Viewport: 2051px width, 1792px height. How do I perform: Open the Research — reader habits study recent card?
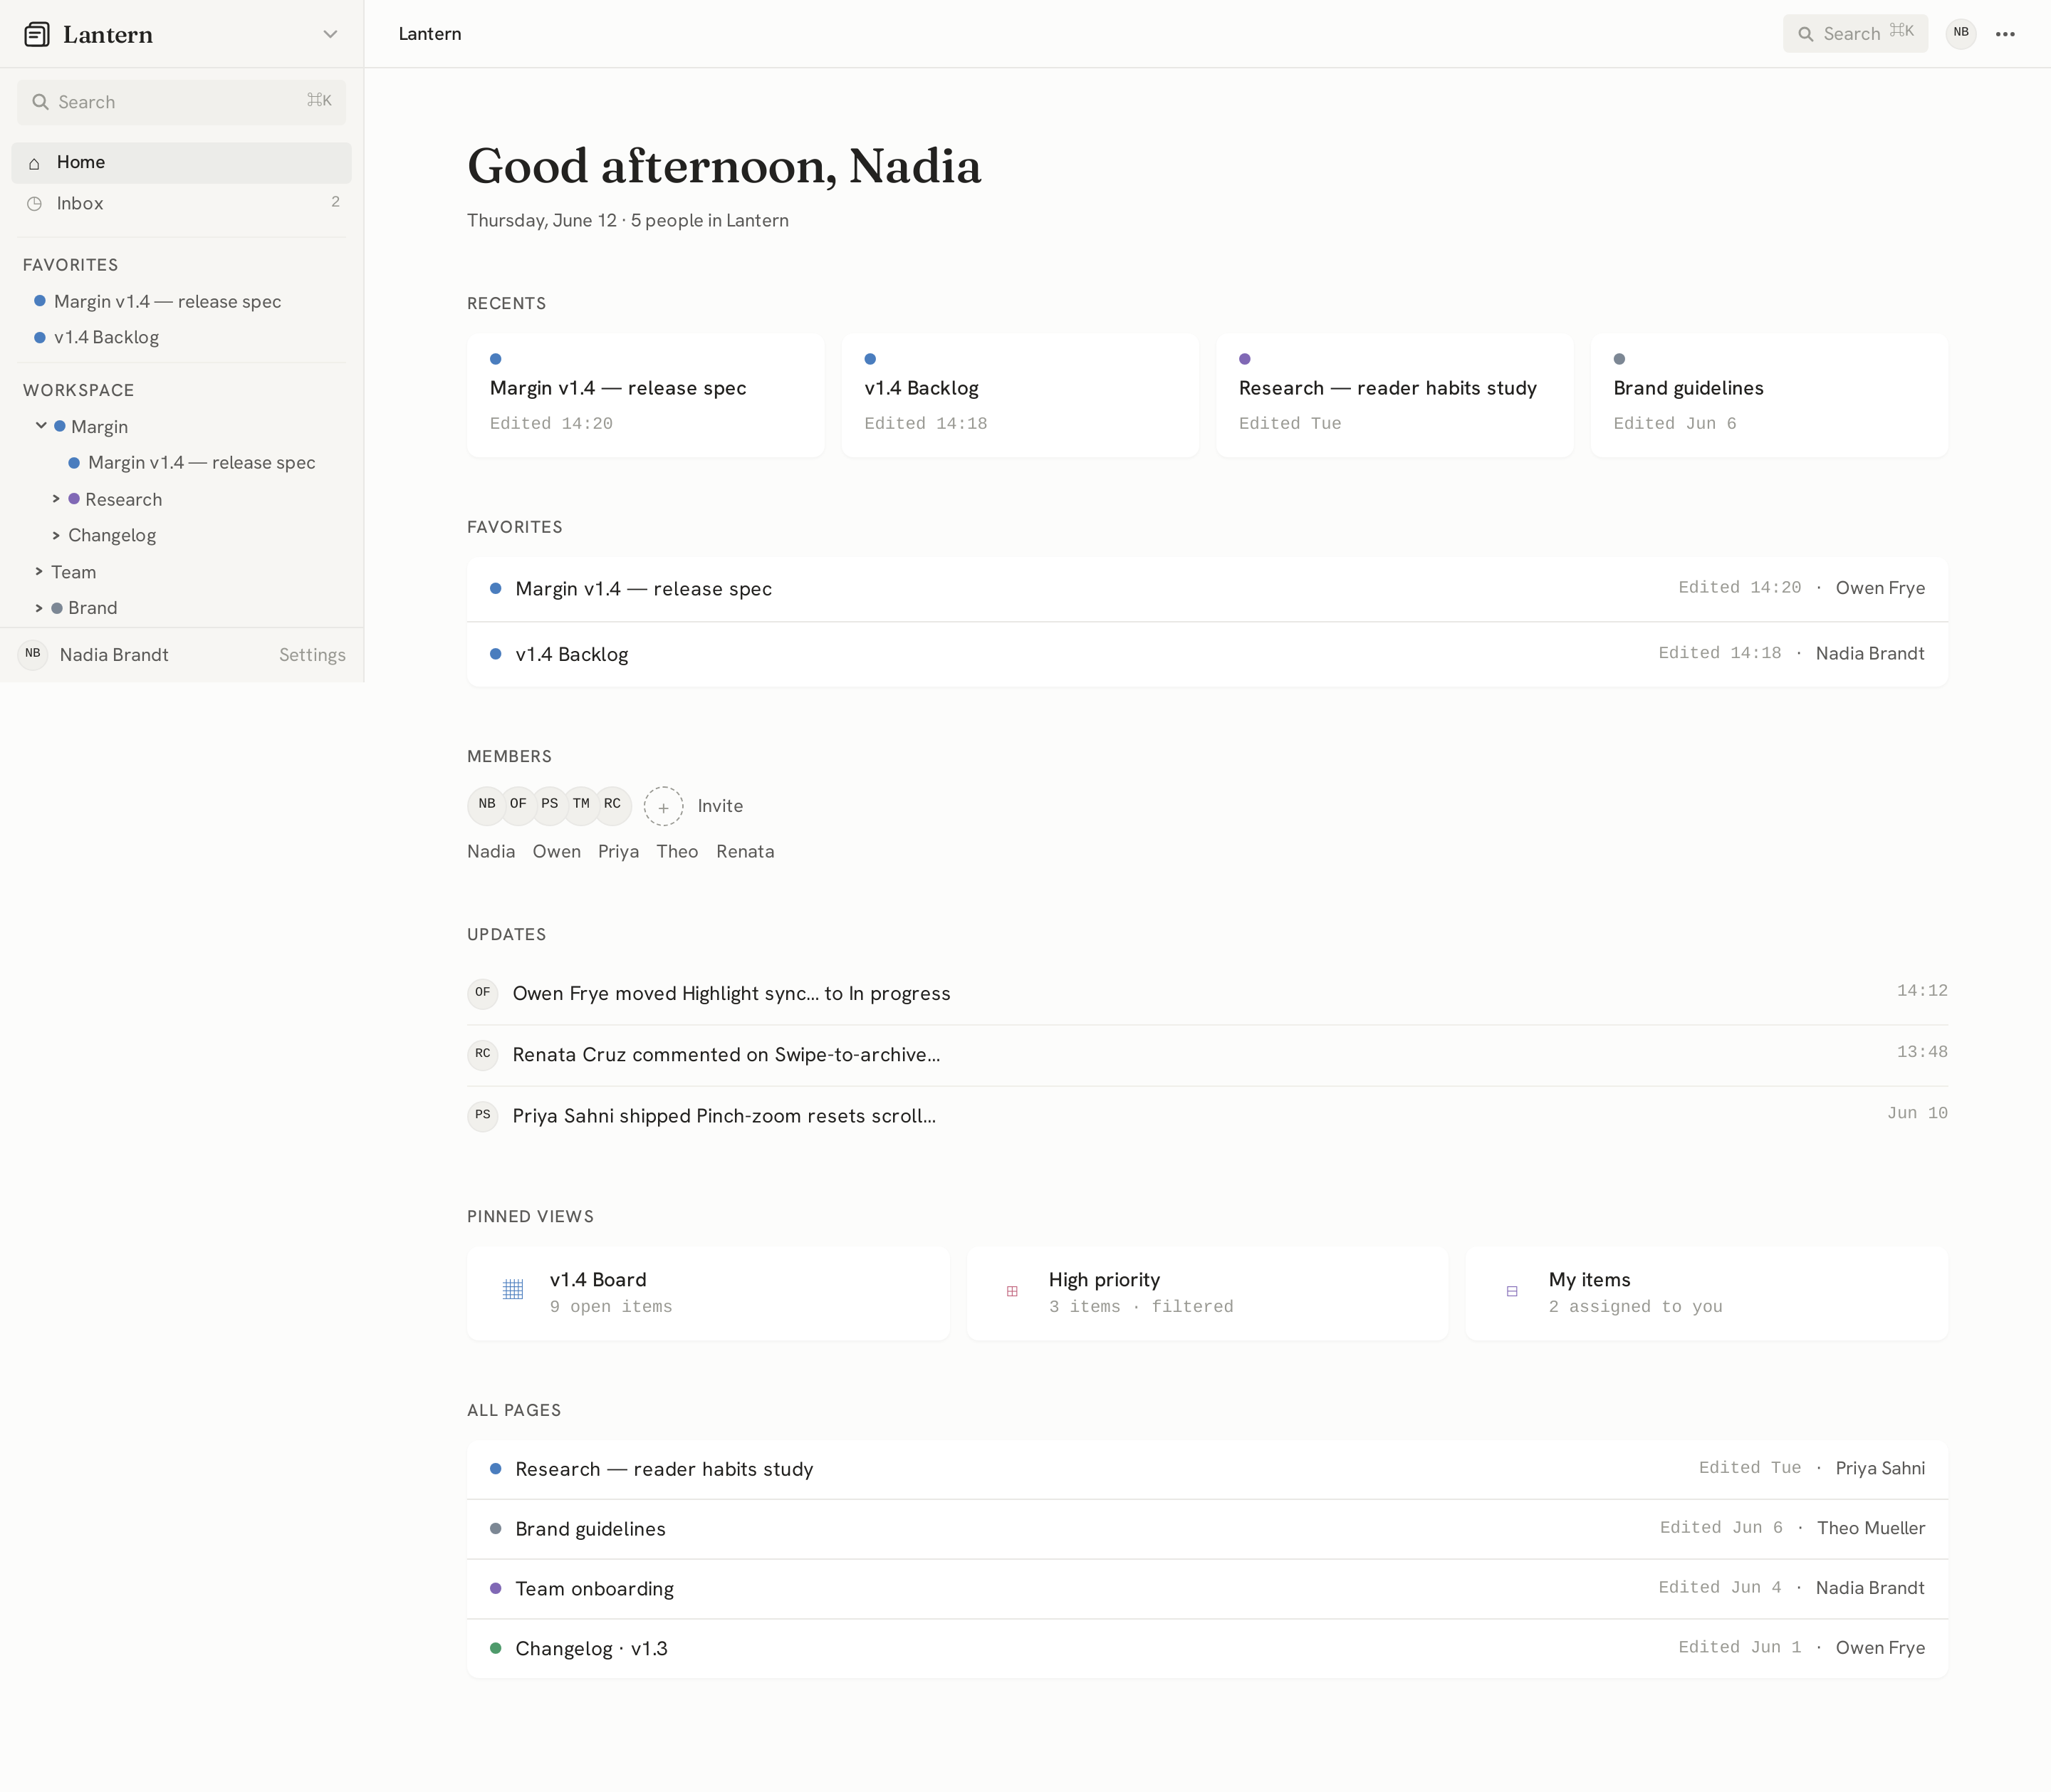coord(1395,395)
